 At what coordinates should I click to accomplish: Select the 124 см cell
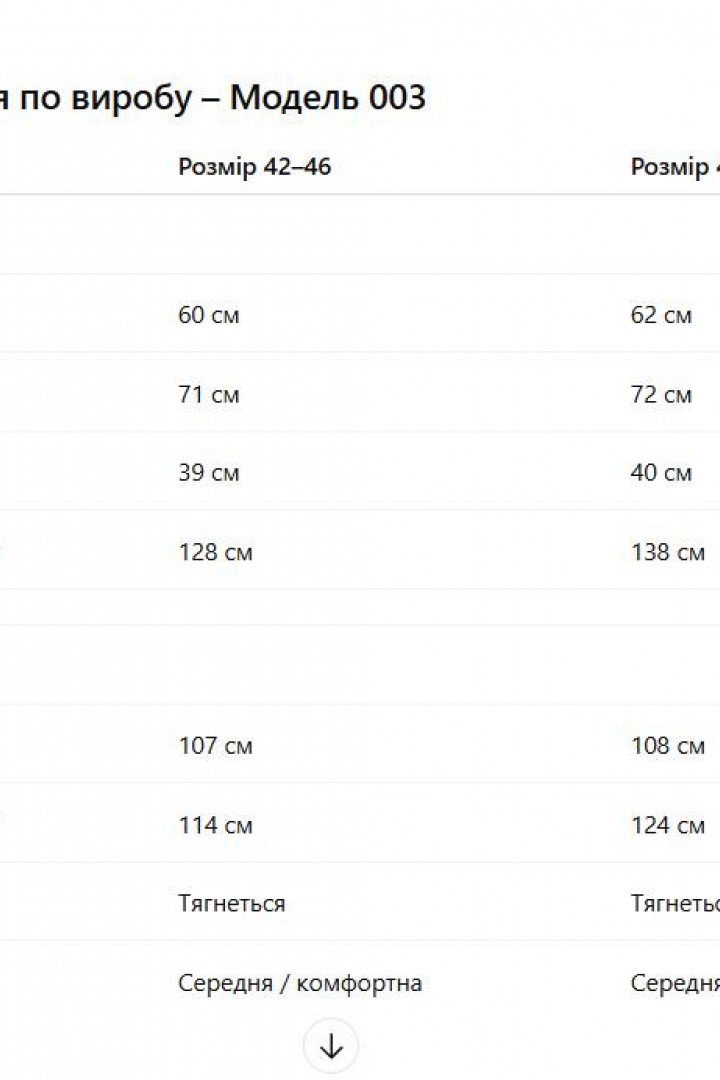668,824
